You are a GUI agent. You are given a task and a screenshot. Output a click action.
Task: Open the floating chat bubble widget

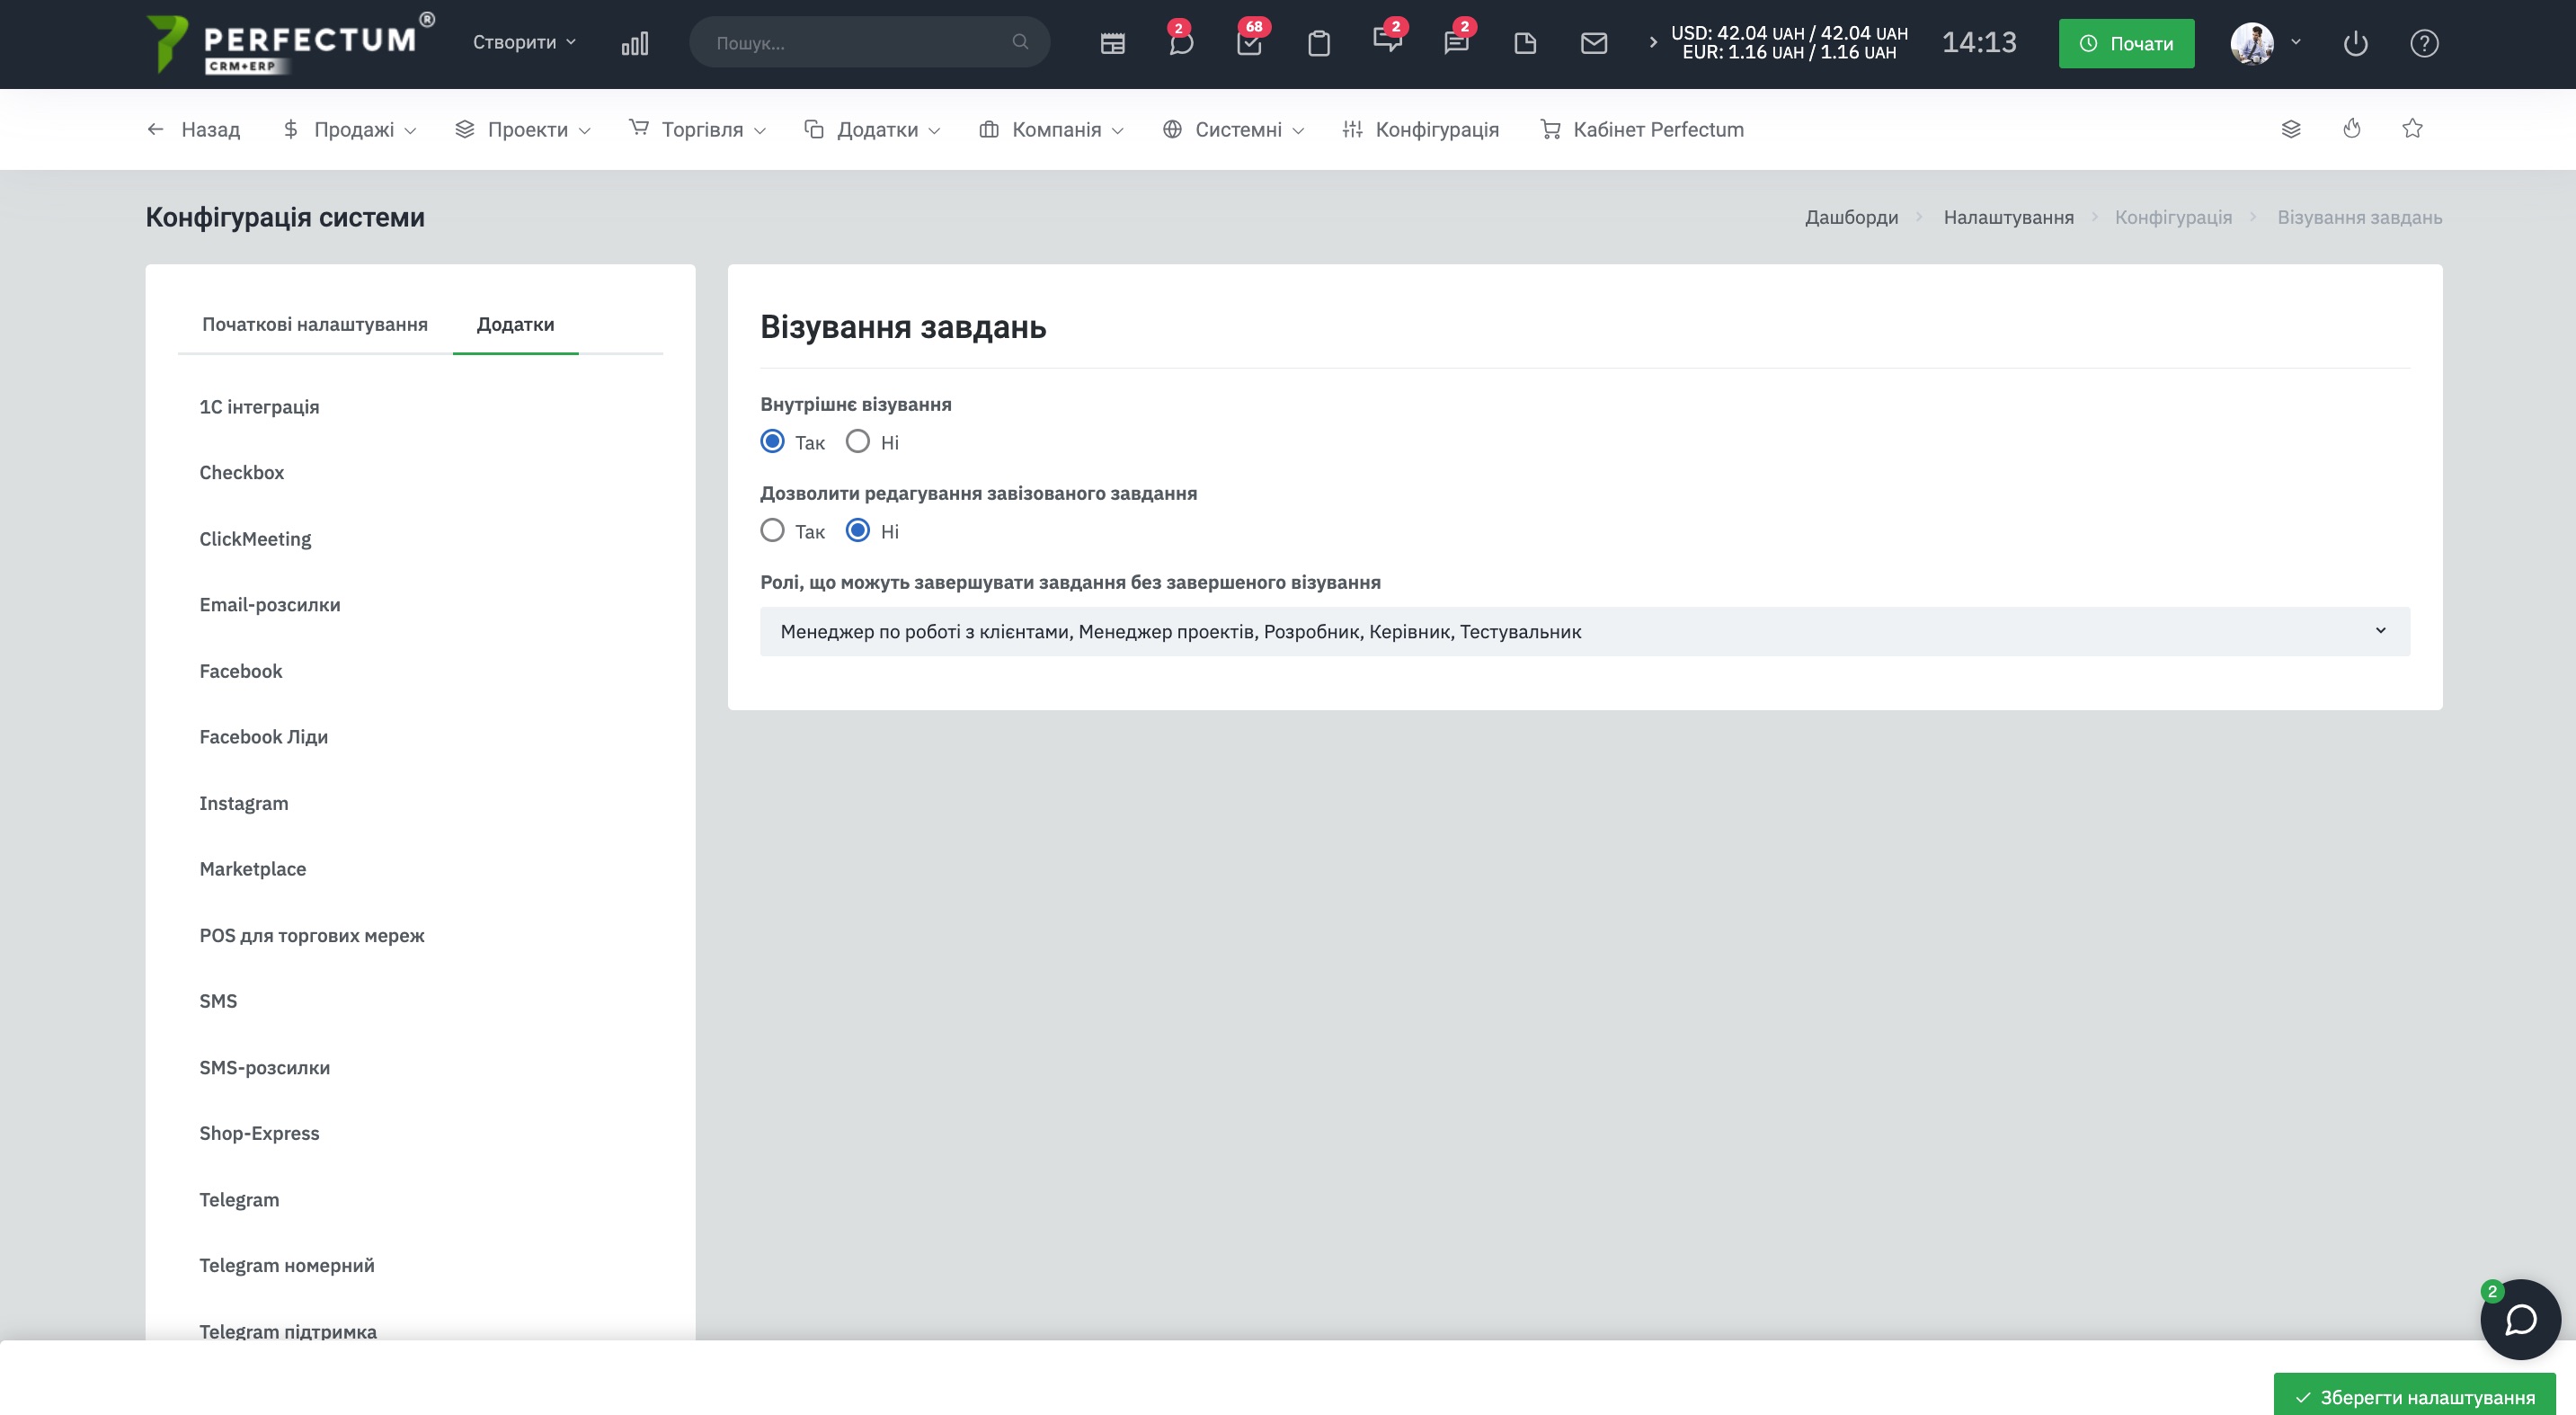pos(2519,1319)
